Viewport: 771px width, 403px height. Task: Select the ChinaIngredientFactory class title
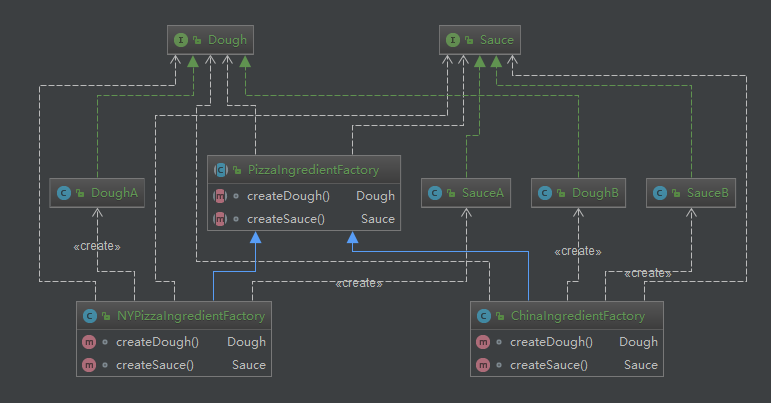(x=578, y=316)
